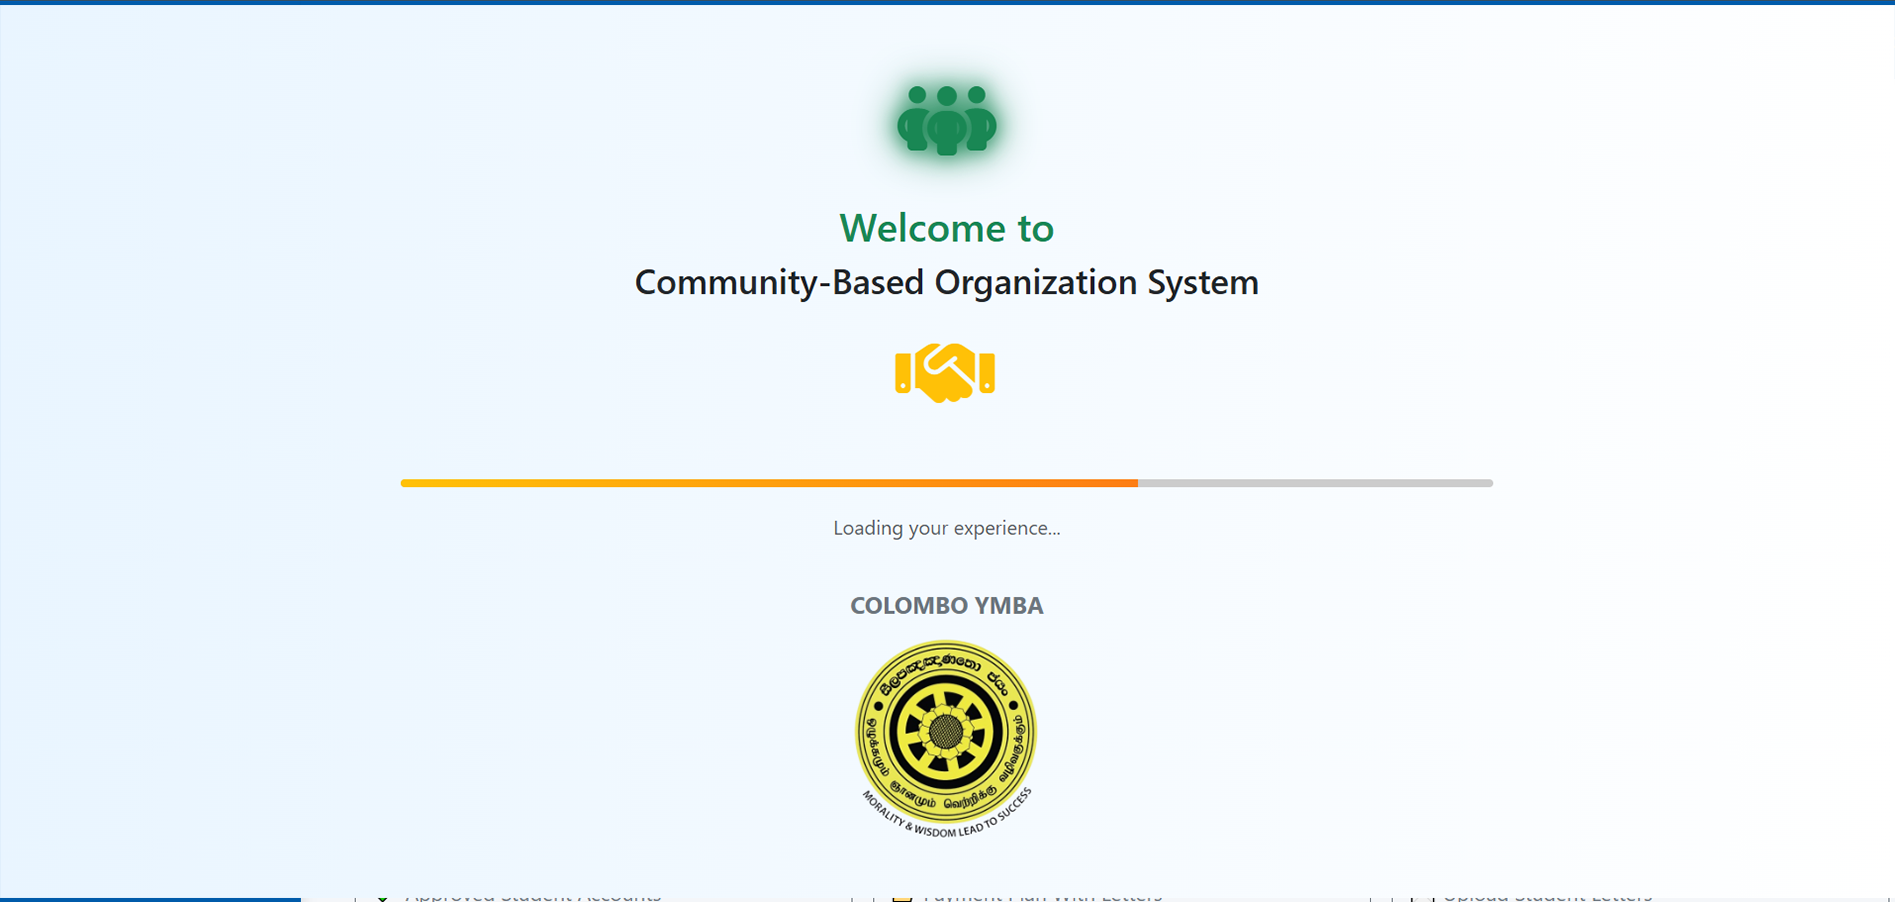
Task: Select the "Welcome to" green heading
Action: pos(946,228)
